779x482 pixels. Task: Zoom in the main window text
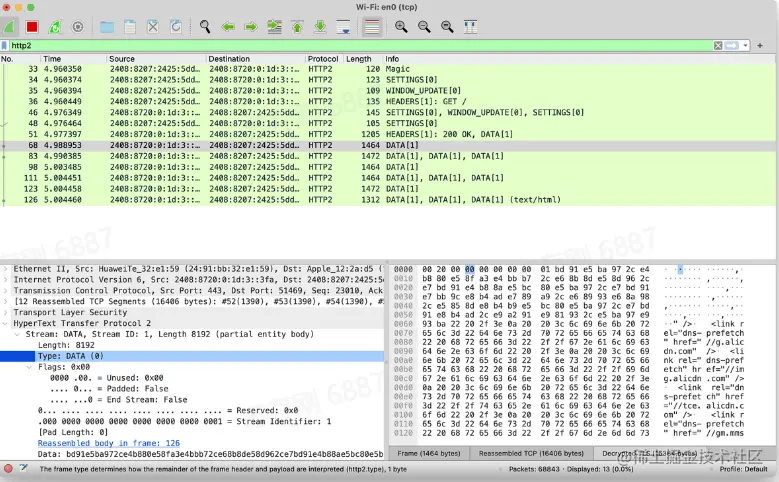click(401, 26)
